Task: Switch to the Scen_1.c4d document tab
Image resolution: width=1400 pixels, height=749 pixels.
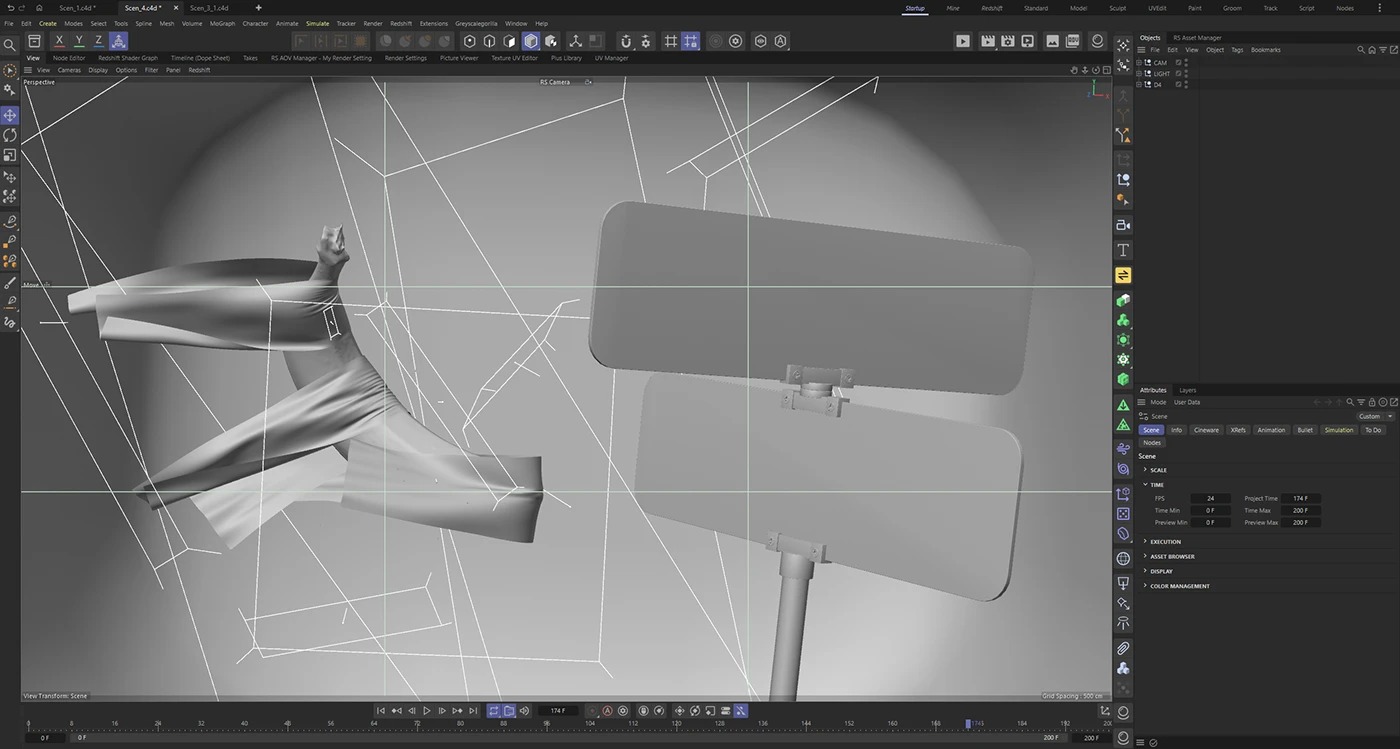Action: [77, 8]
